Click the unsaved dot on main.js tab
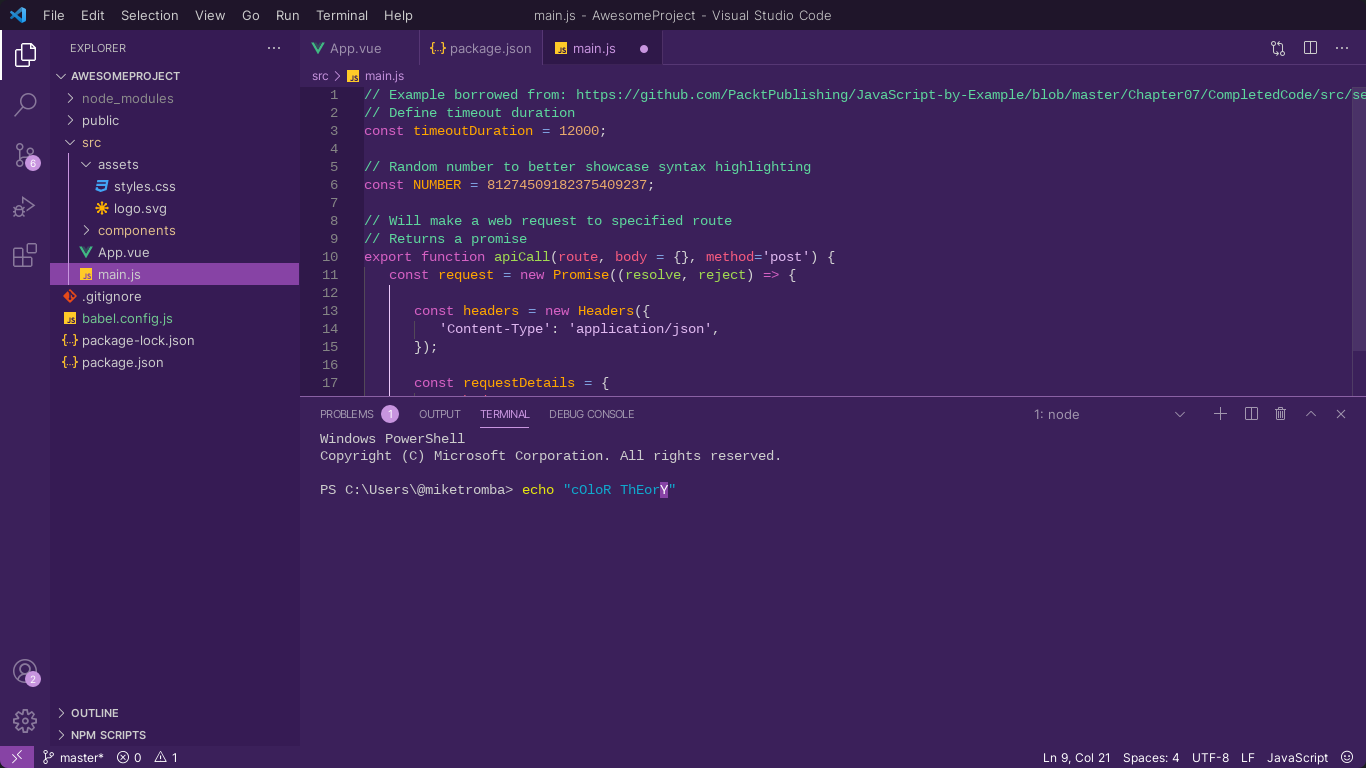The height and width of the screenshot is (768, 1366). point(644,48)
